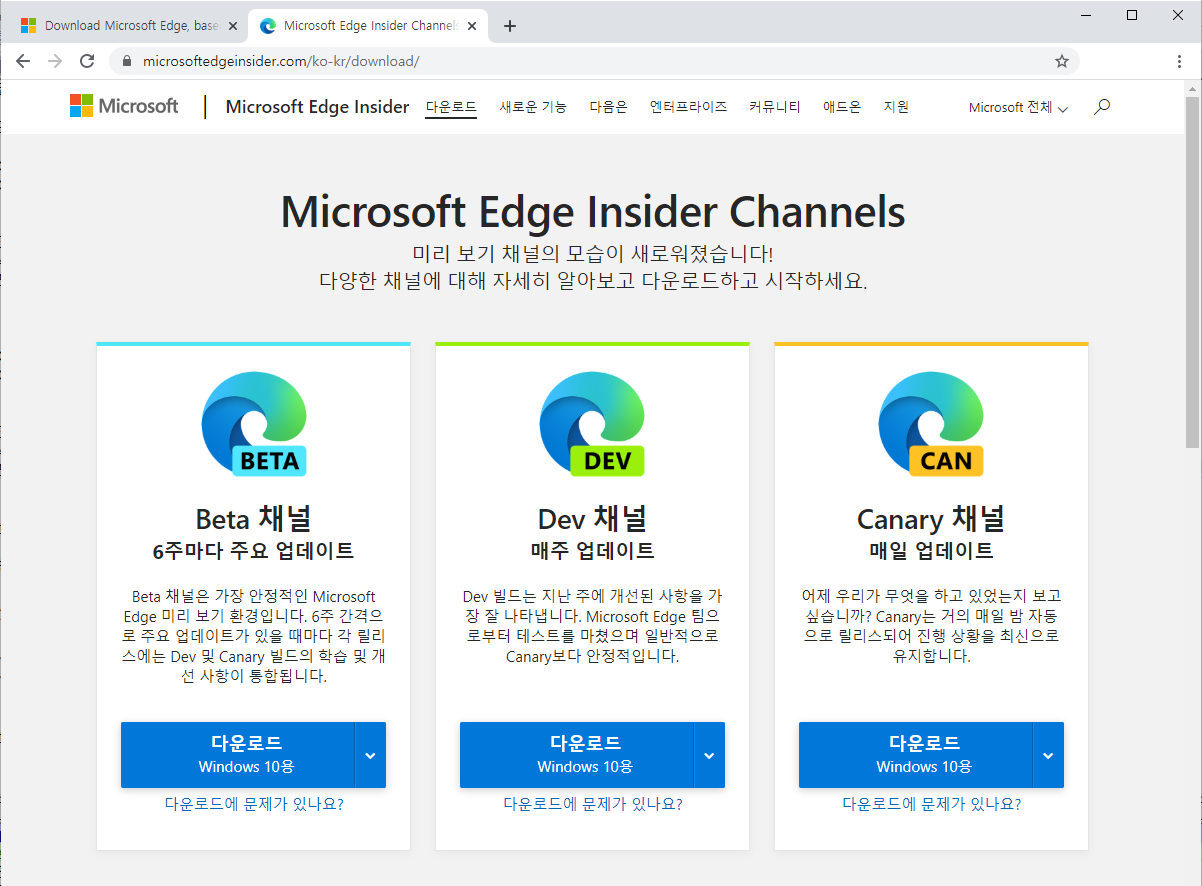
Task: Click the 매주 업데이트 subtitle
Action: (x=593, y=551)
